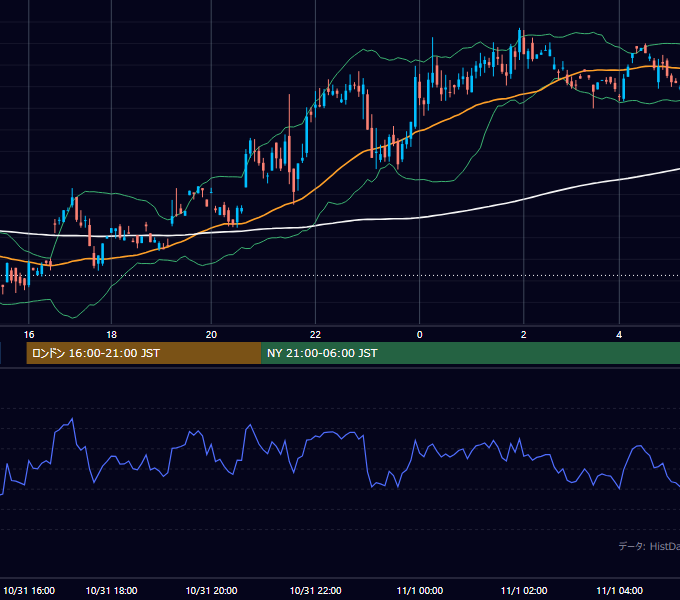This screenshot has height=600, width=680.
Task: Click the hour label 22 on price chart axis
Action: tap(315, 335)
